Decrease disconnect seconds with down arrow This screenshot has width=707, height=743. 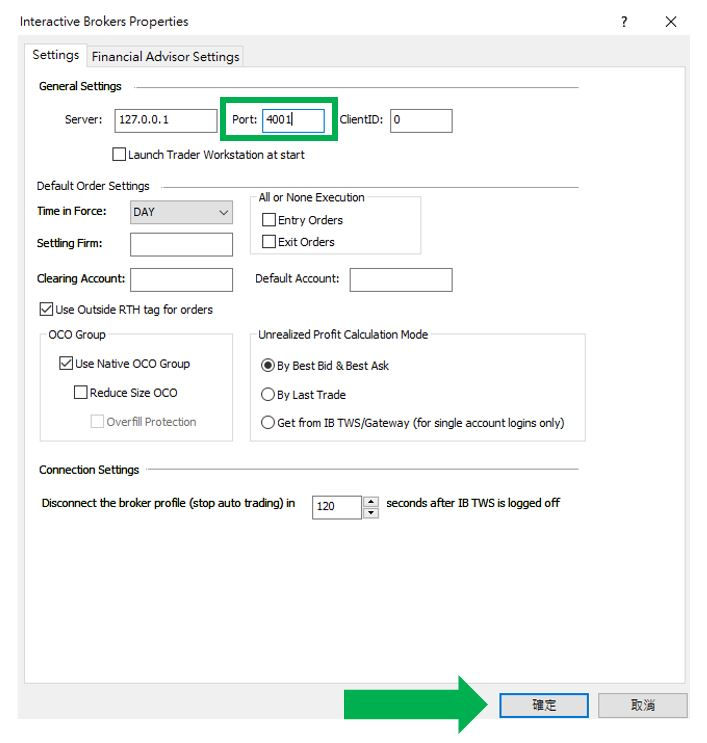click(371, 513)
